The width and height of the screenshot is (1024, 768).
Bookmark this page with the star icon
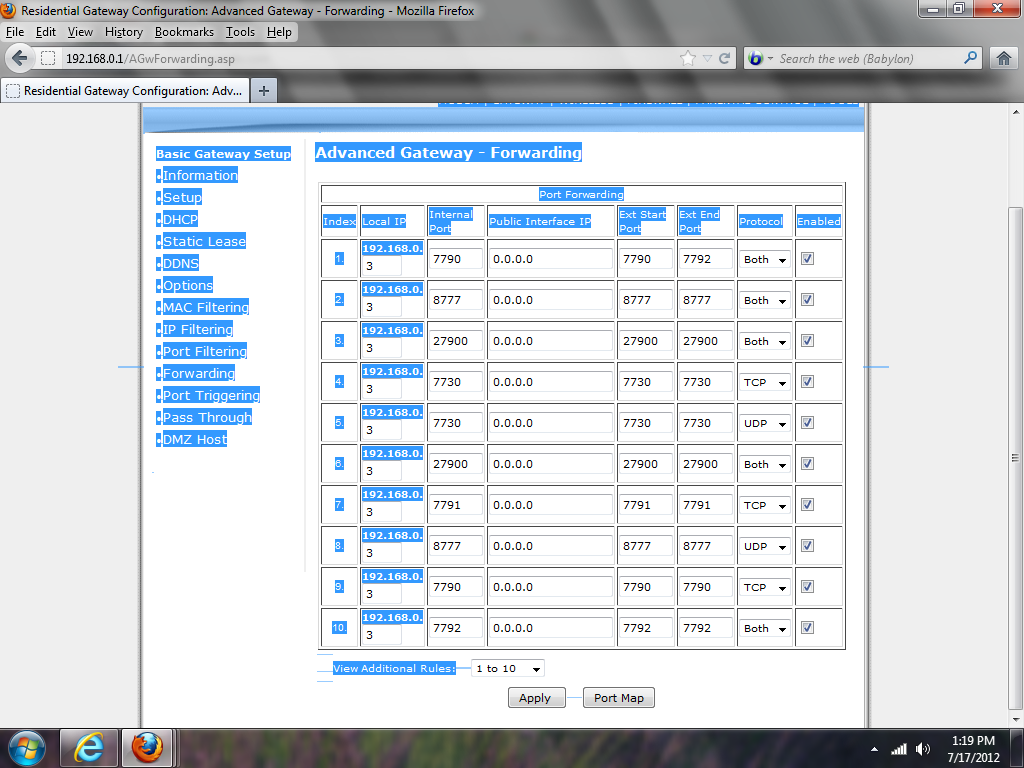[x=688, y=58]
